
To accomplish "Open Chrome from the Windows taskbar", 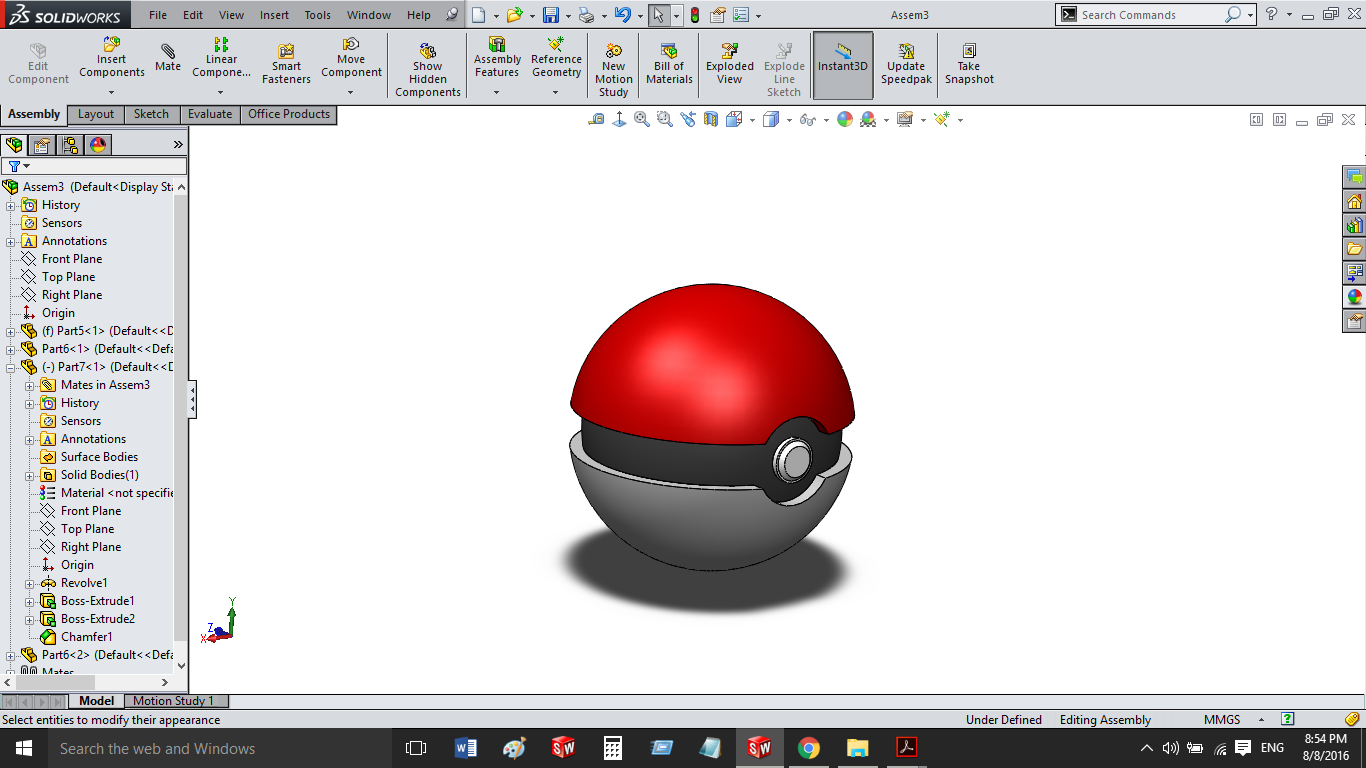I will 809,748.
